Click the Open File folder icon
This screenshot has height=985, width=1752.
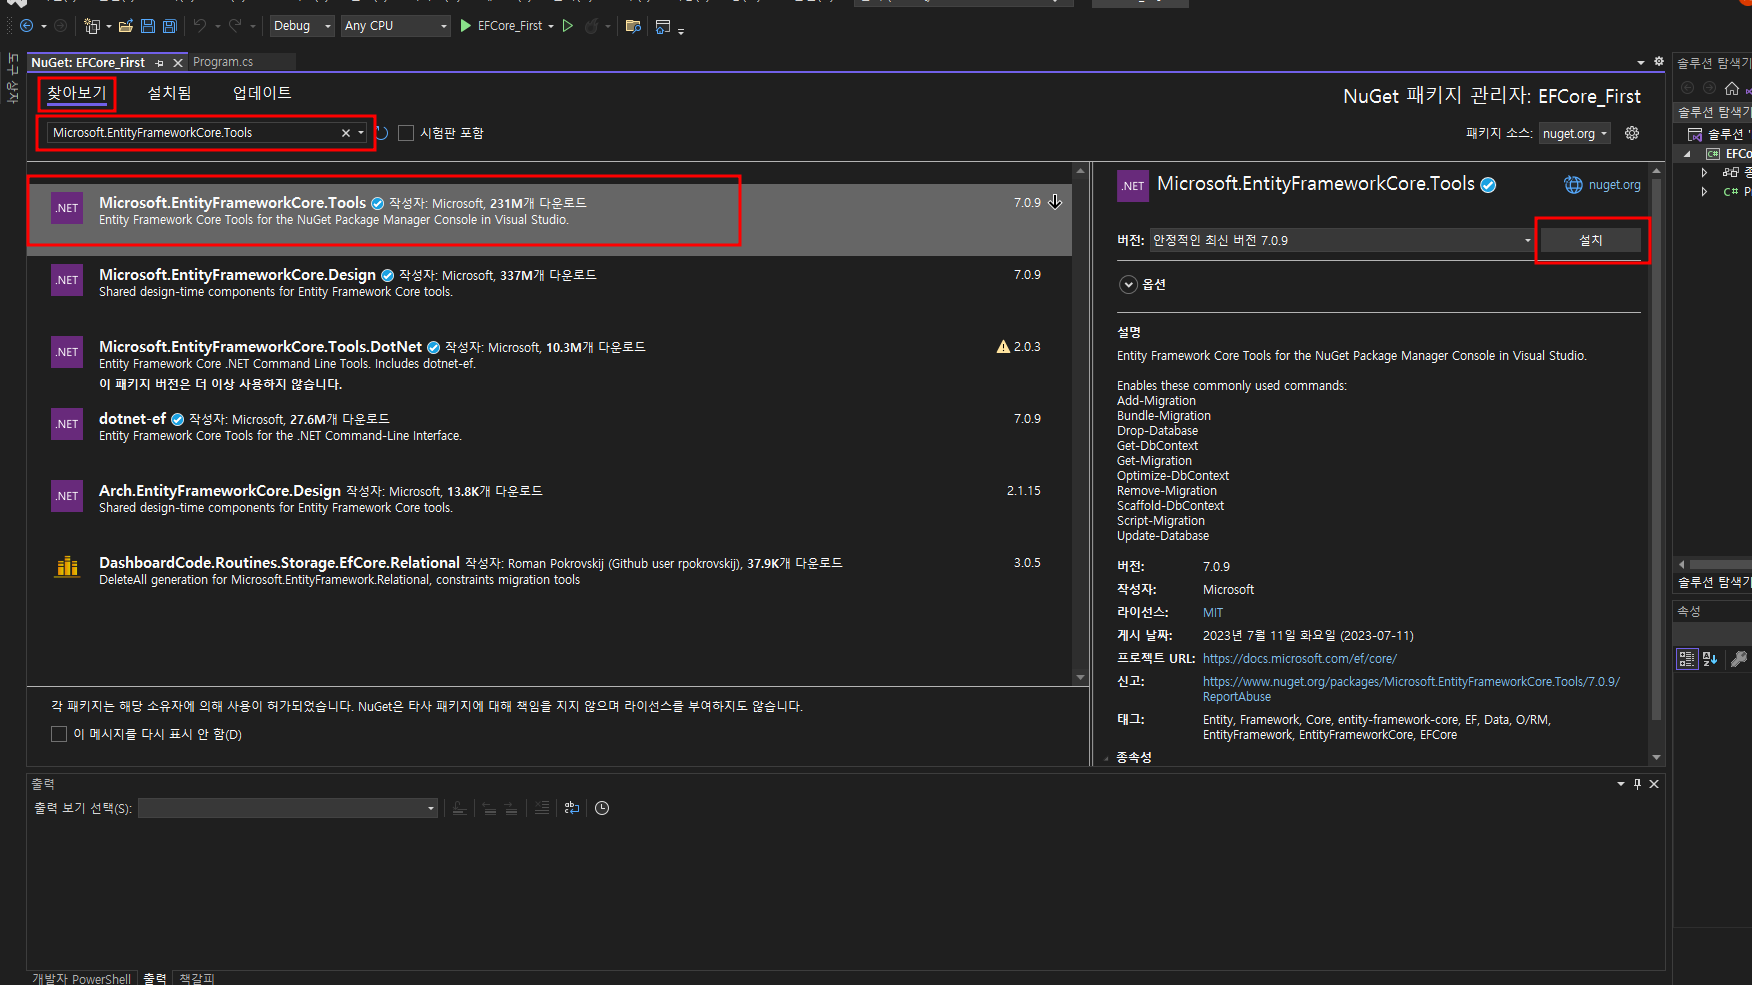[126, 26]
